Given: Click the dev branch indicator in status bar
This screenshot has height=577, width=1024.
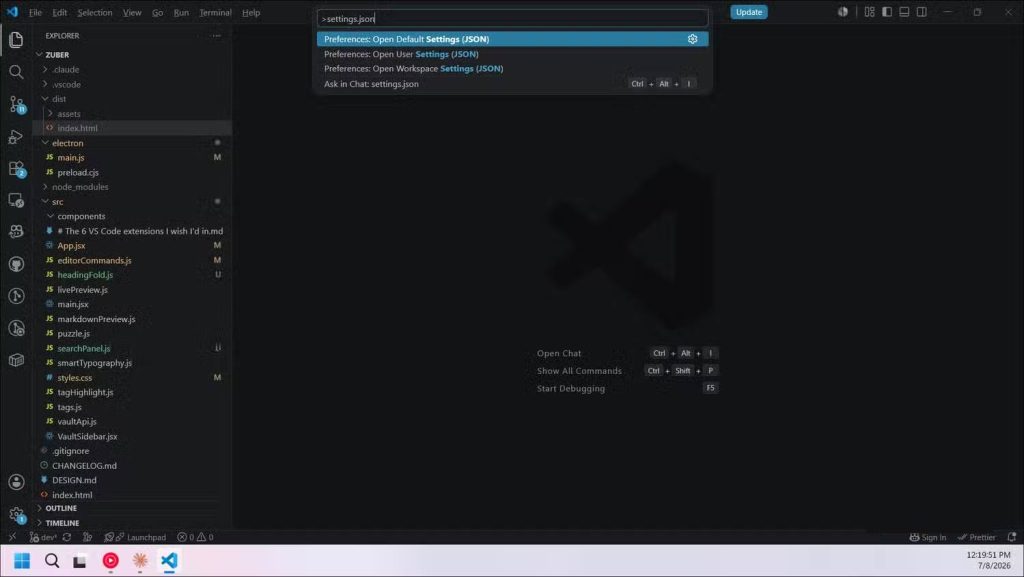Looking at the screenshot, I should pos(43,537).
